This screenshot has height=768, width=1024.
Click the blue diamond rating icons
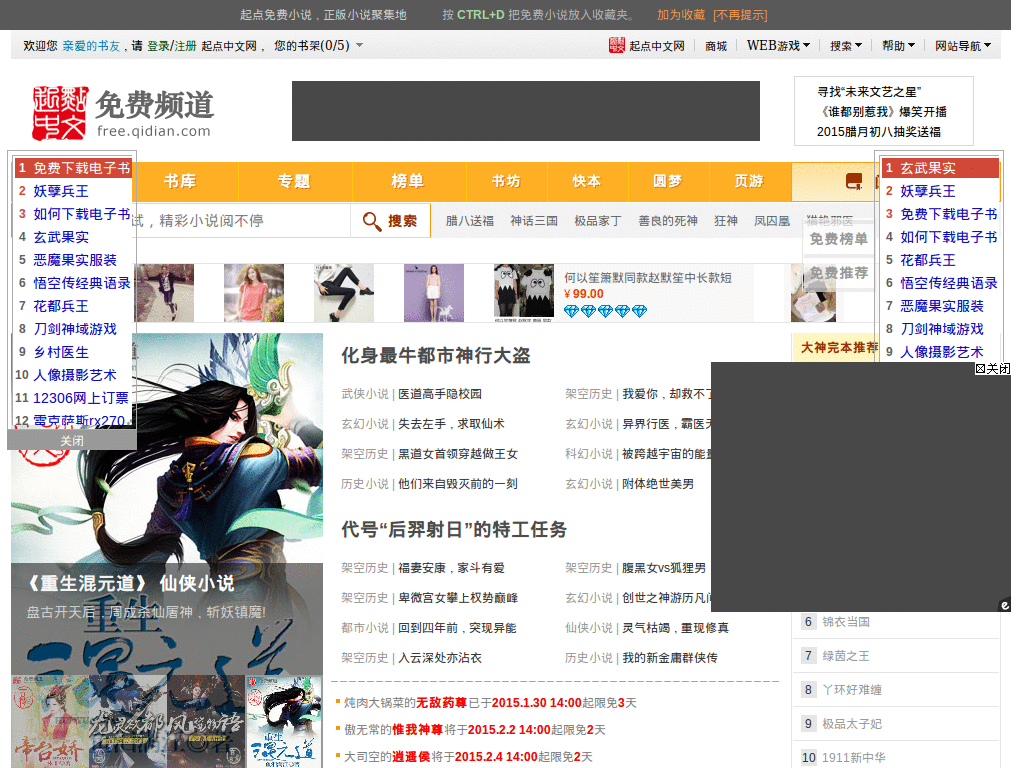(x=605, y=311)
